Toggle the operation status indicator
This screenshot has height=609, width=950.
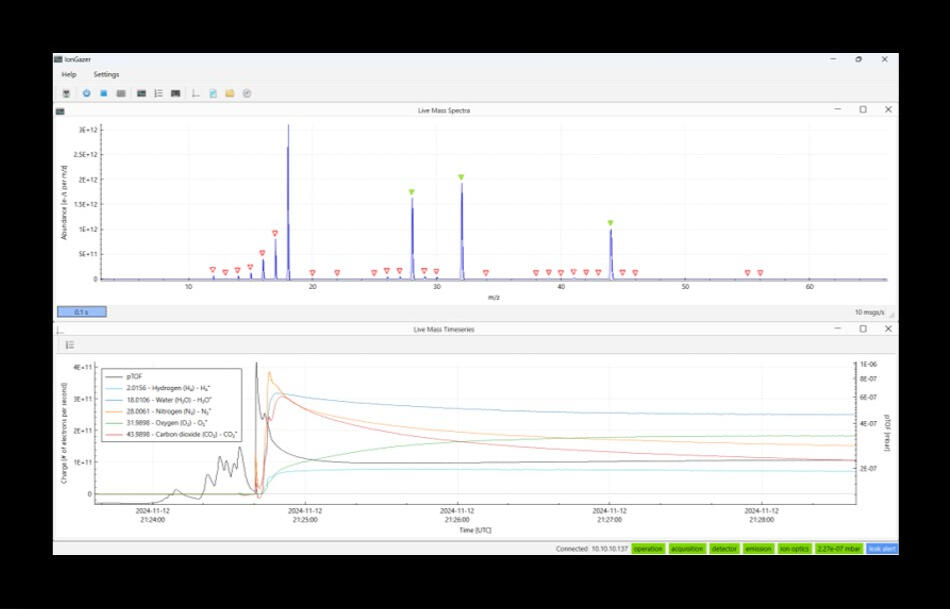pos(647,549)
